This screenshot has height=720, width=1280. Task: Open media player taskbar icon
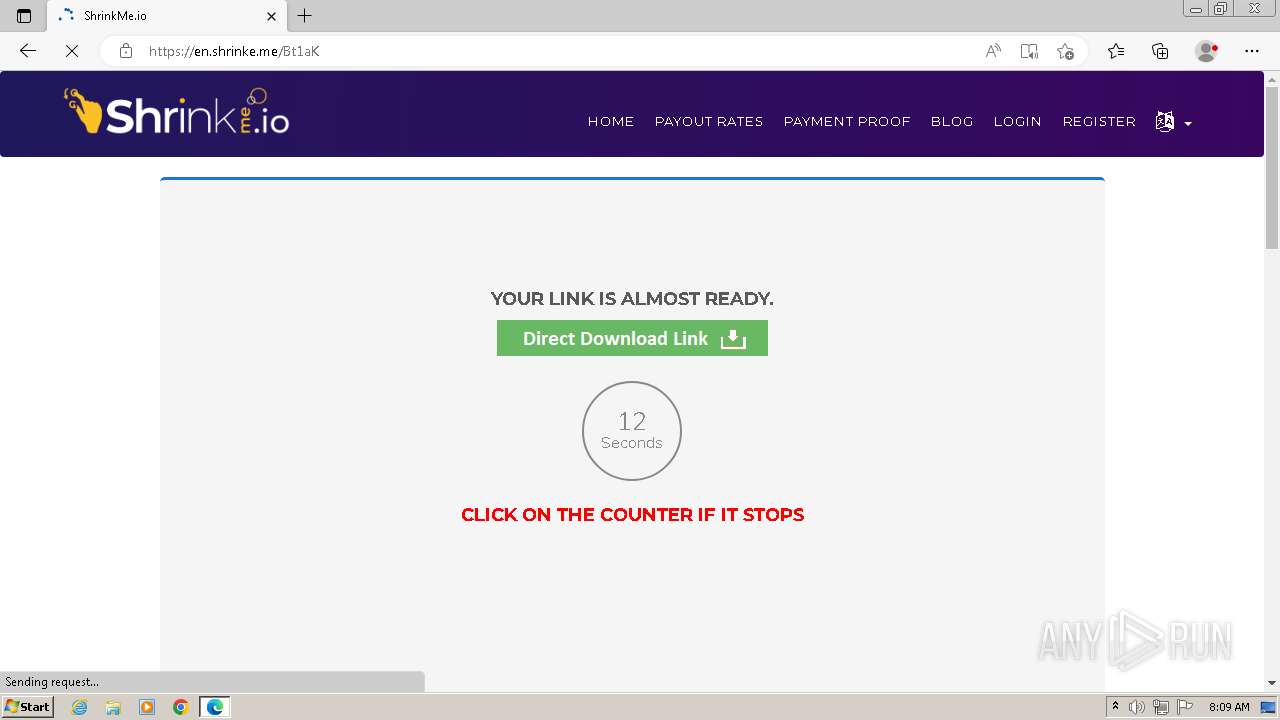147,707
